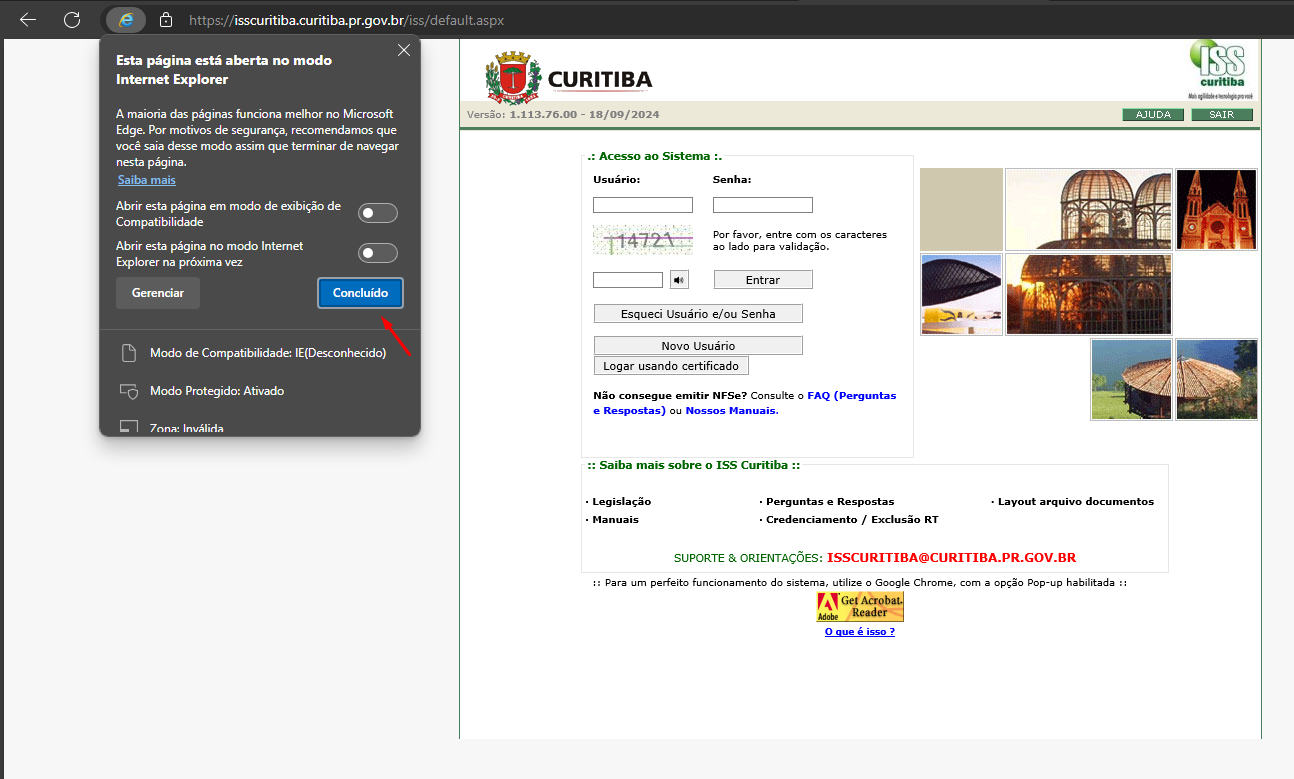Image resolution: width=1294 pixels, height=779 pixels.
Task: Click the Get Acrobat Reader badge
Action: tap(860, 607)
